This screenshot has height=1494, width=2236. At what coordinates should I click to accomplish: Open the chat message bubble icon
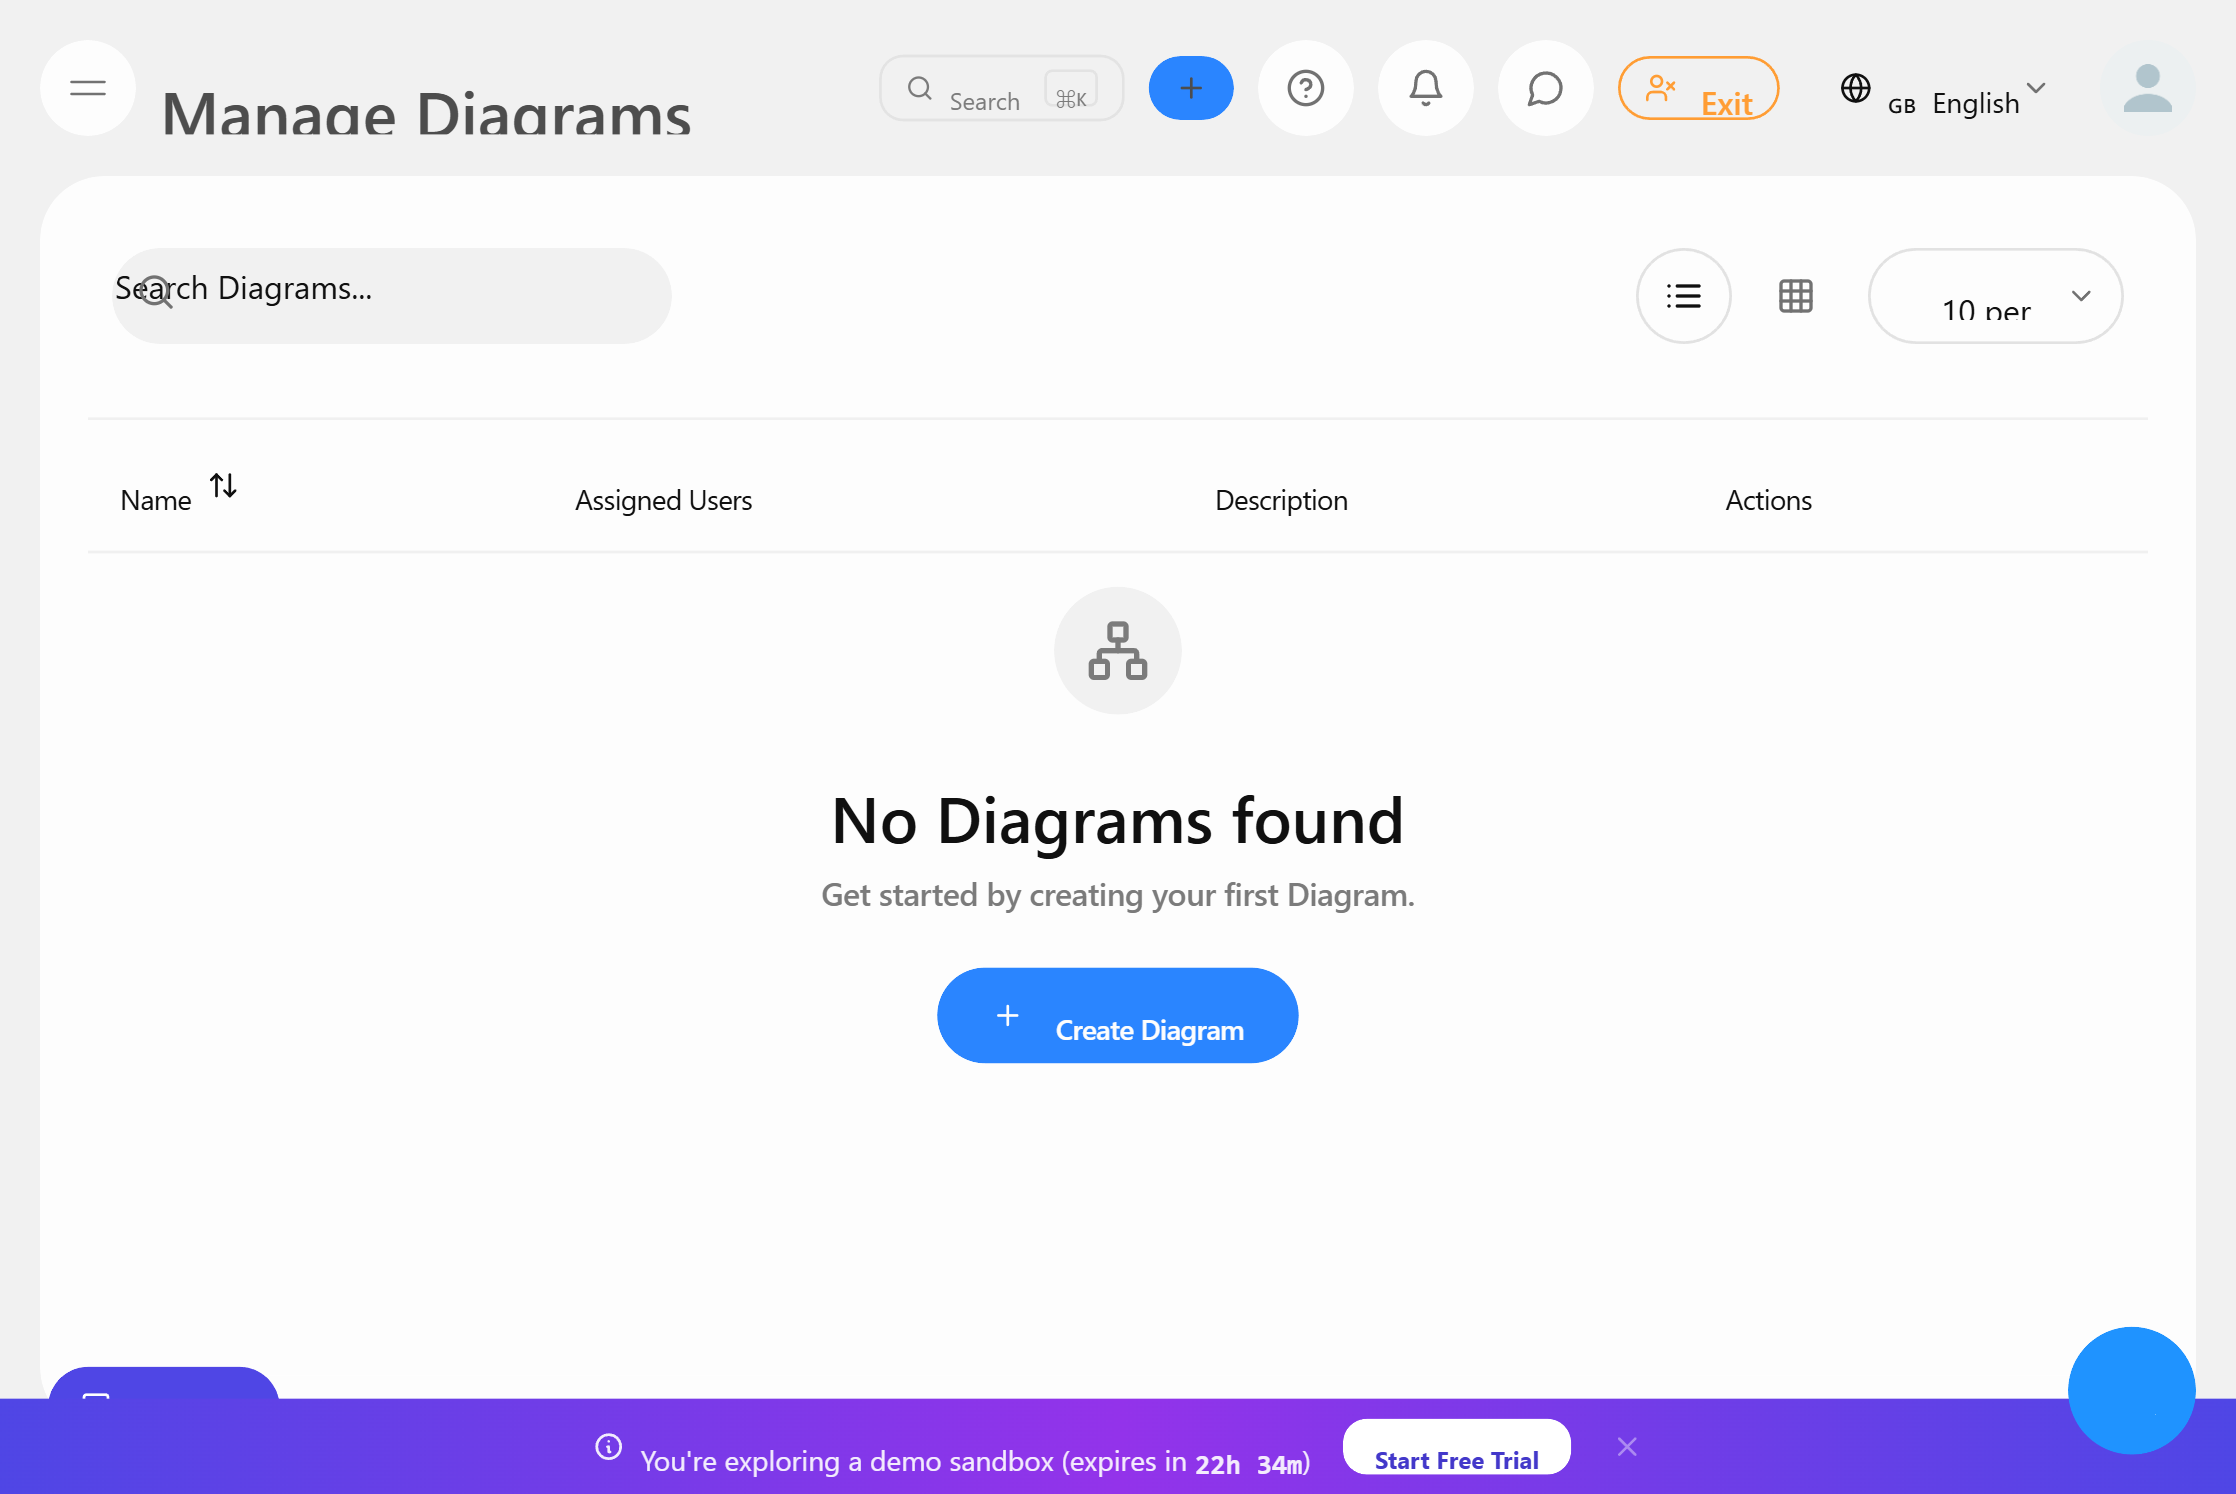(x=1545, y=88)
